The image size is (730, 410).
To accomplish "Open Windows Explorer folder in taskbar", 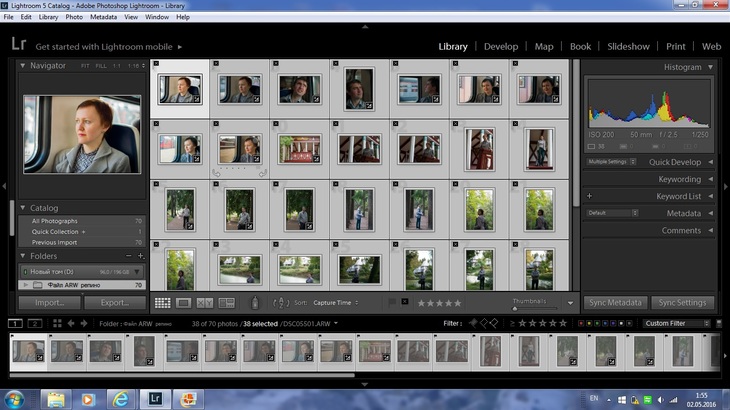I will 56,399.
